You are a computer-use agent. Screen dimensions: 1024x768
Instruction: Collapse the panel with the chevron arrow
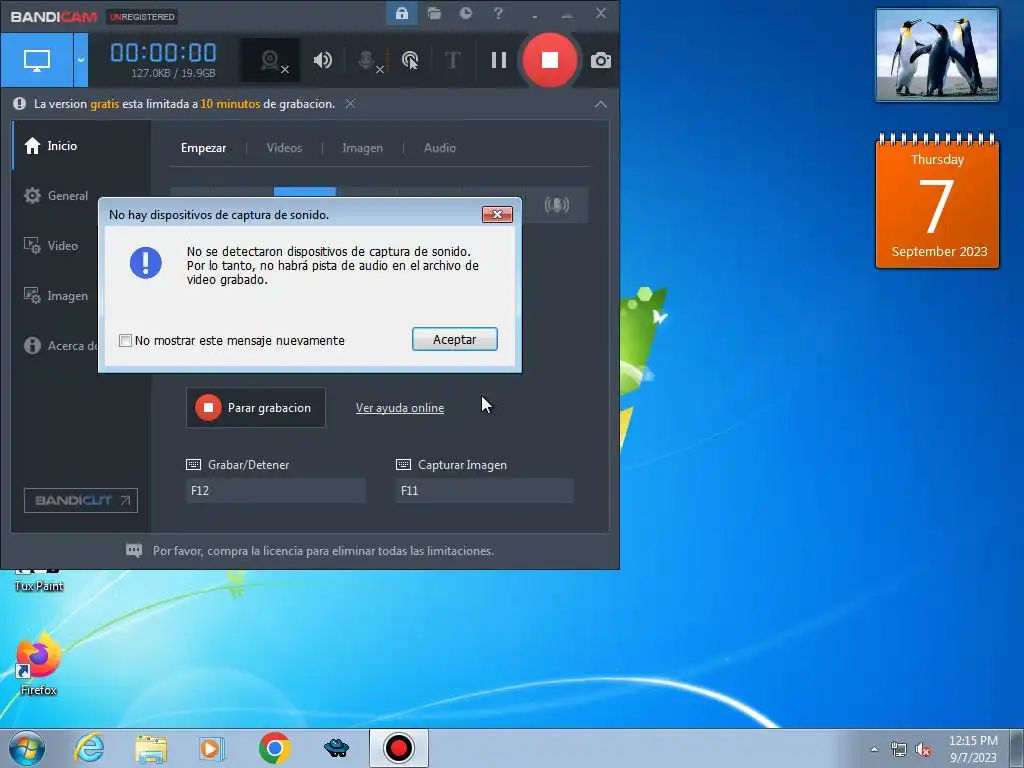pyautogui.click(x=601, y=104)
